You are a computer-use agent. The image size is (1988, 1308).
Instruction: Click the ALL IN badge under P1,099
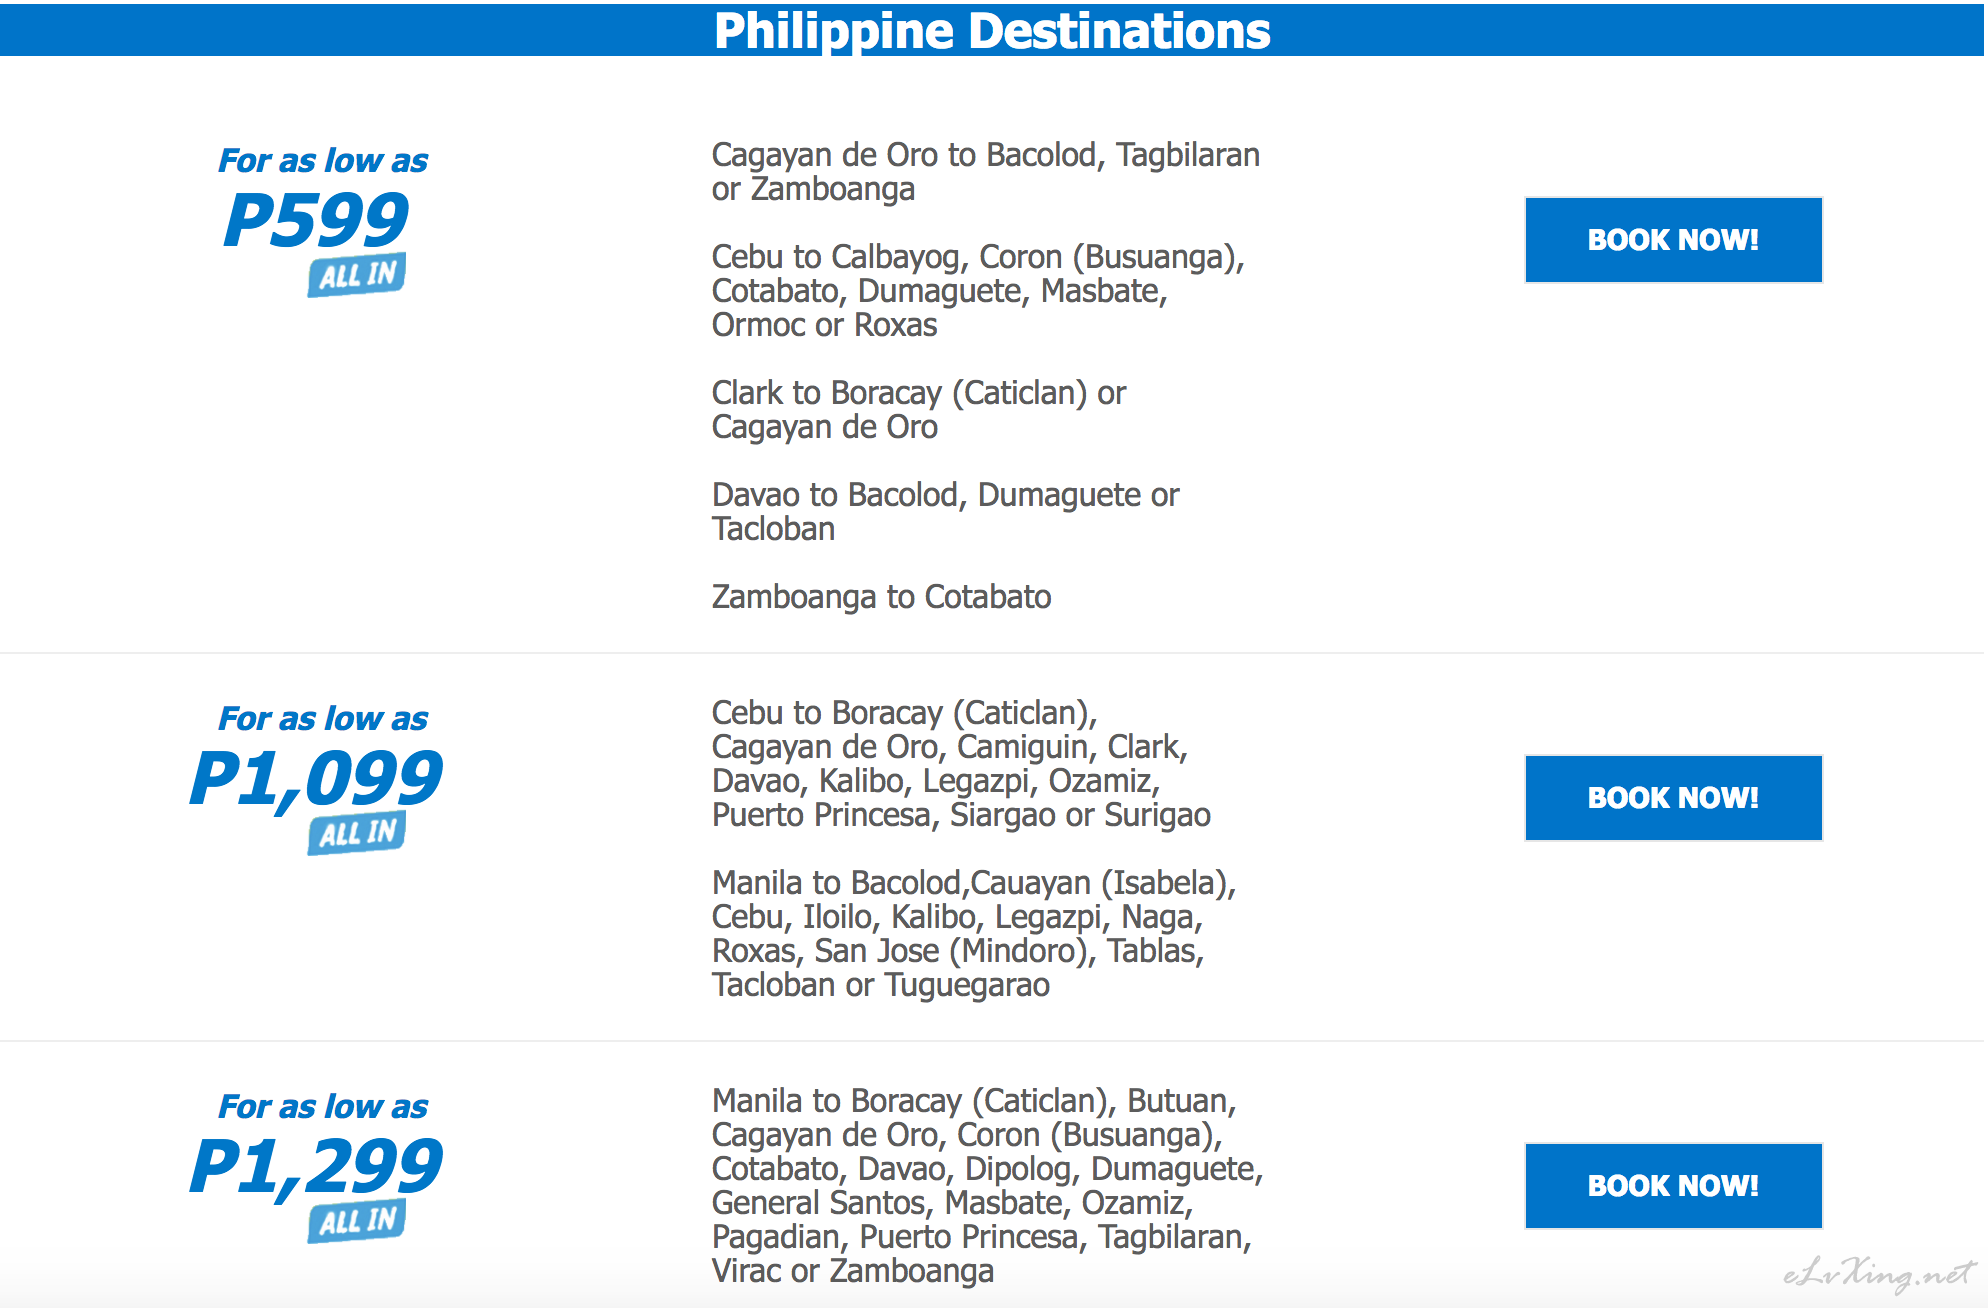click(357, 833)
